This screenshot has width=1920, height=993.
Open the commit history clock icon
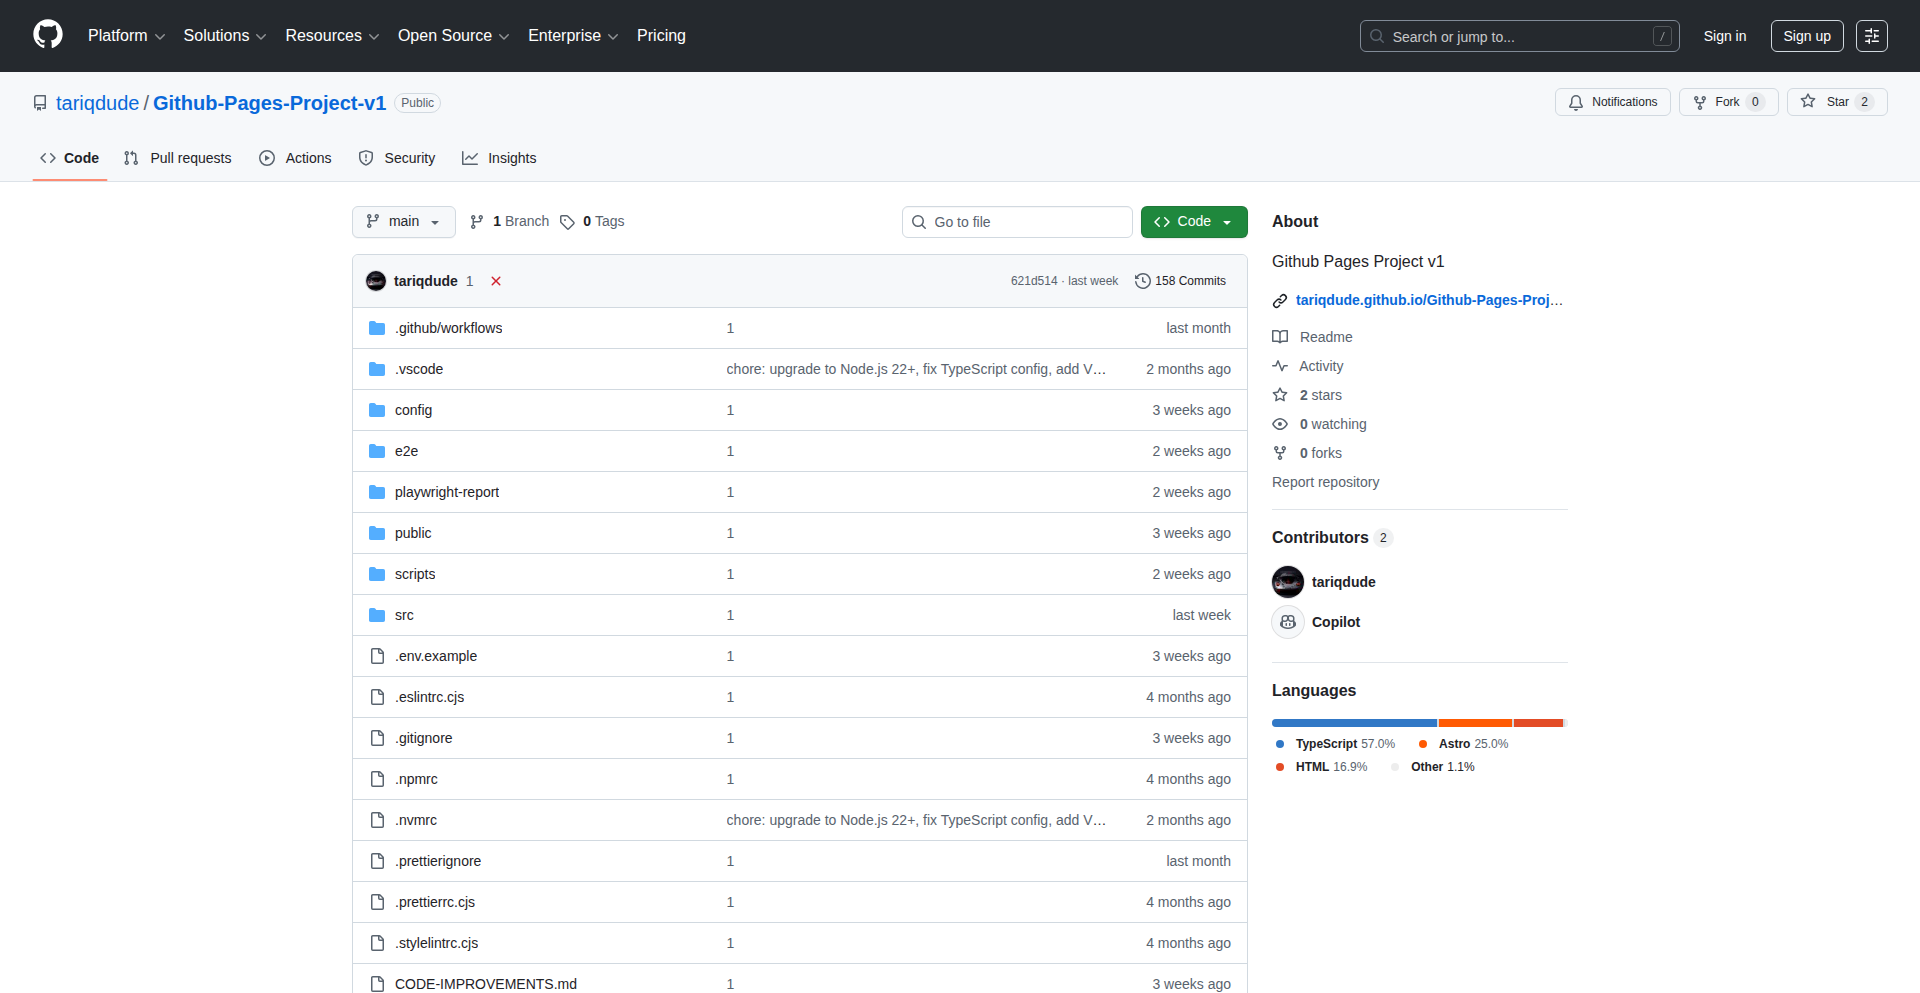click(1142, 281)
